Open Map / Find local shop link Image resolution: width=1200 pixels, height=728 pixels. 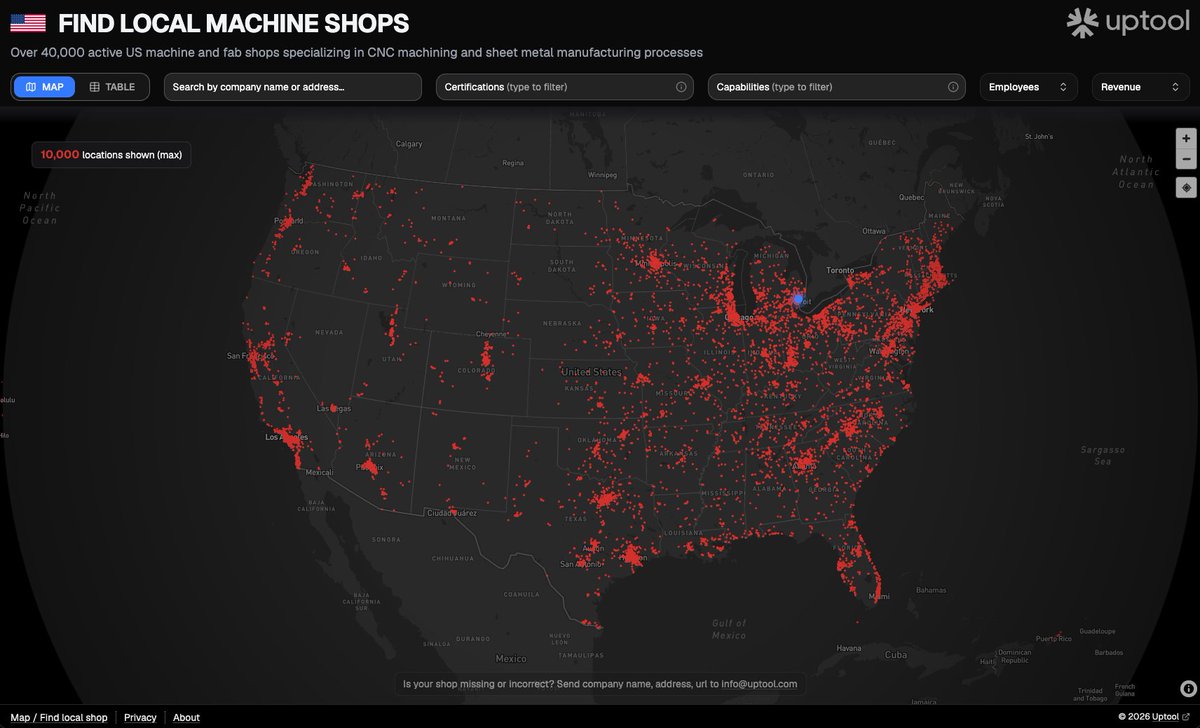pyautogui.click(x=59, y=717)
